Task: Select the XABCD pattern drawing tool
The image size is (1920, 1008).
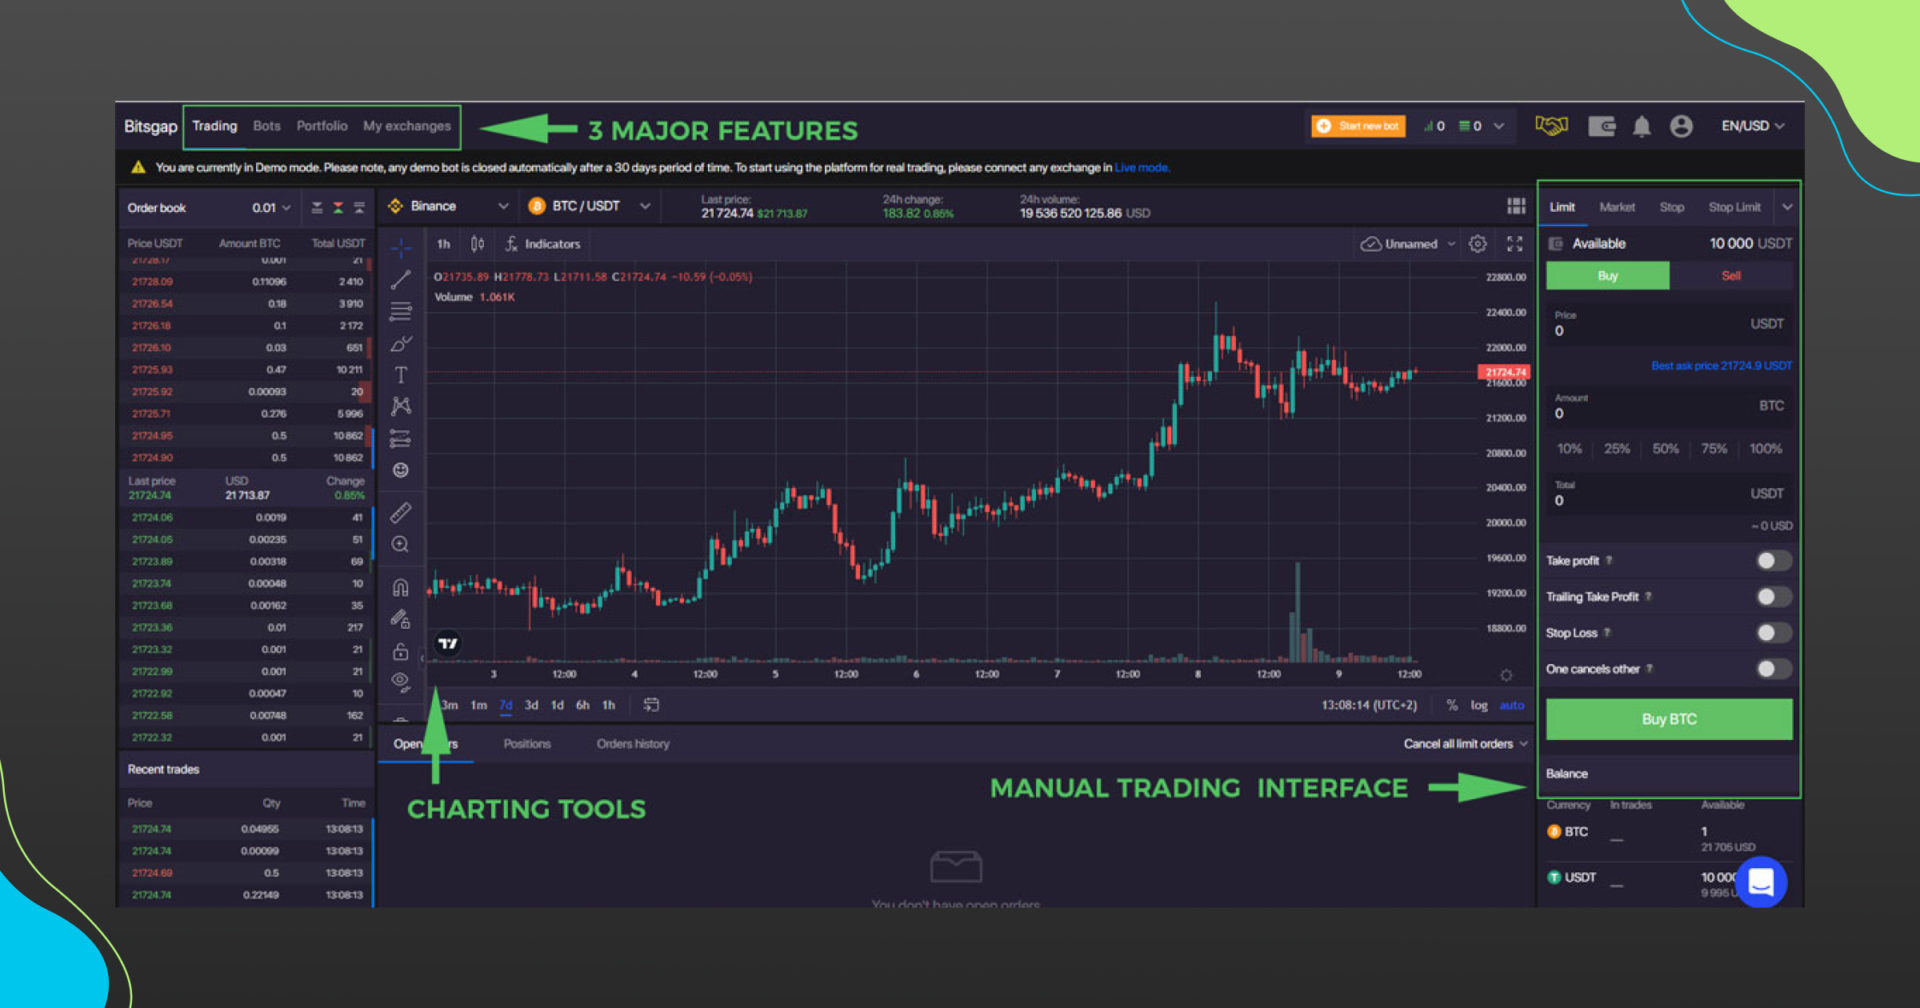Action: [401, 406]
